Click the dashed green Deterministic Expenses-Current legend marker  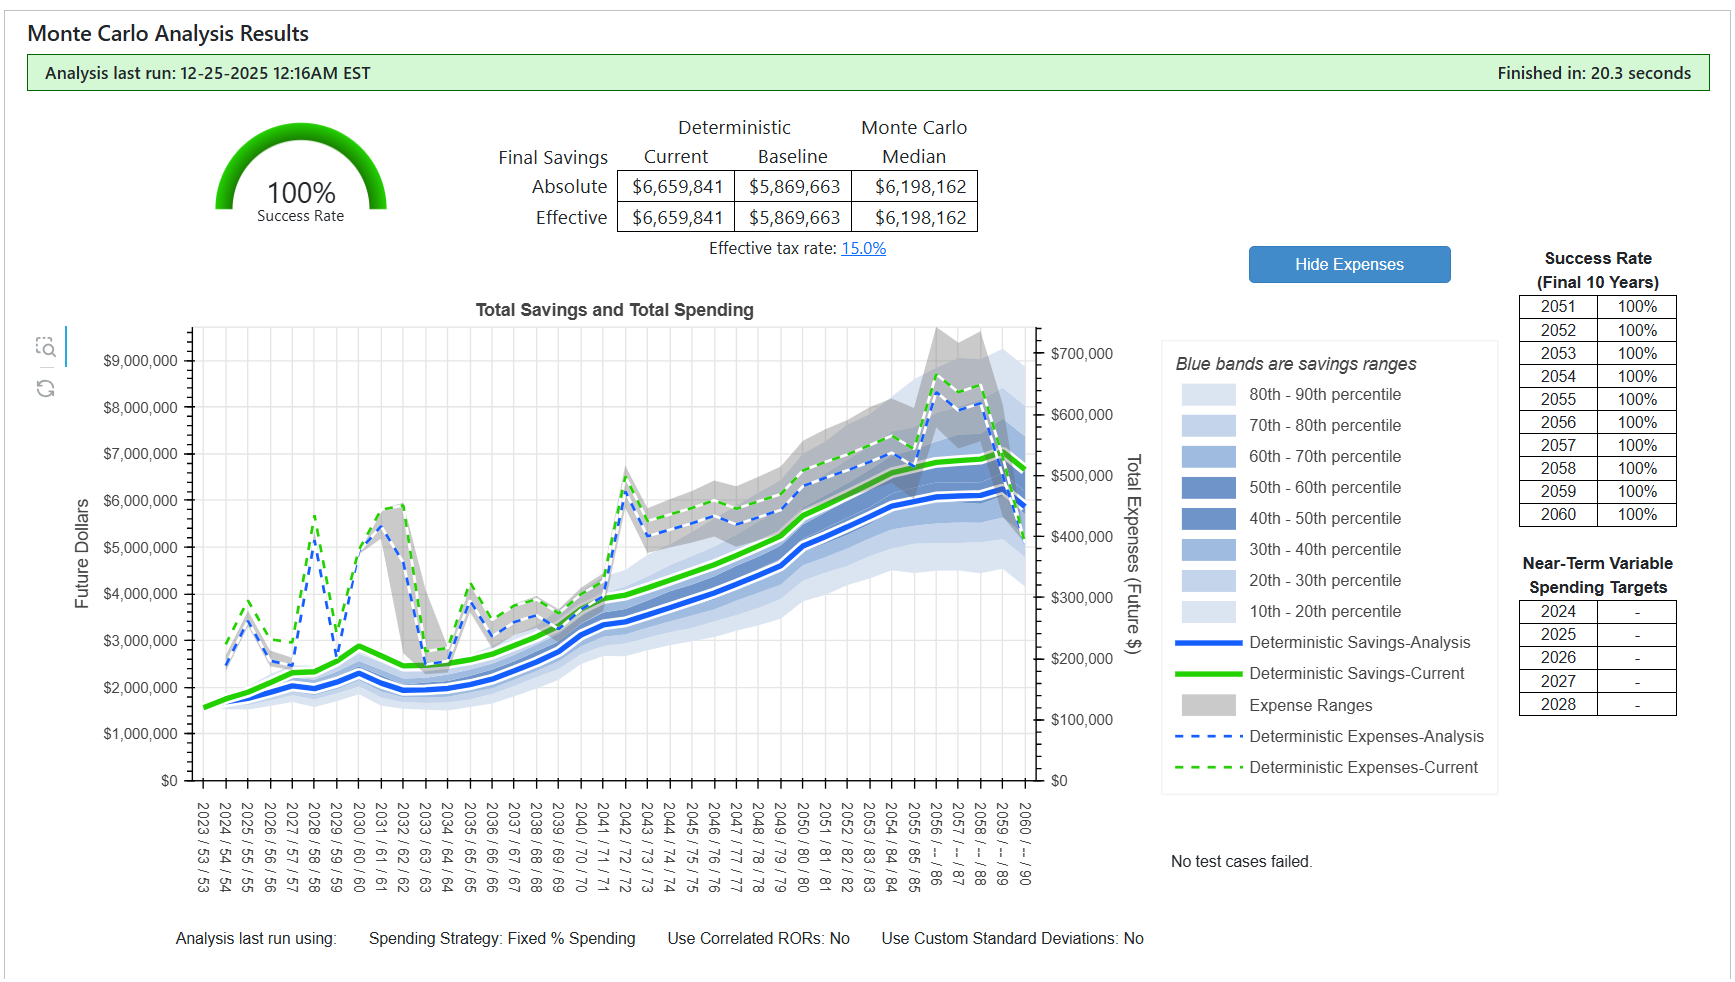[1208, 768]
